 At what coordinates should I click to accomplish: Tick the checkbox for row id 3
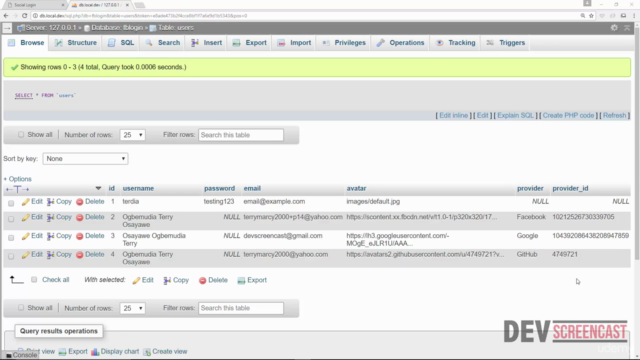click(11, 238)
